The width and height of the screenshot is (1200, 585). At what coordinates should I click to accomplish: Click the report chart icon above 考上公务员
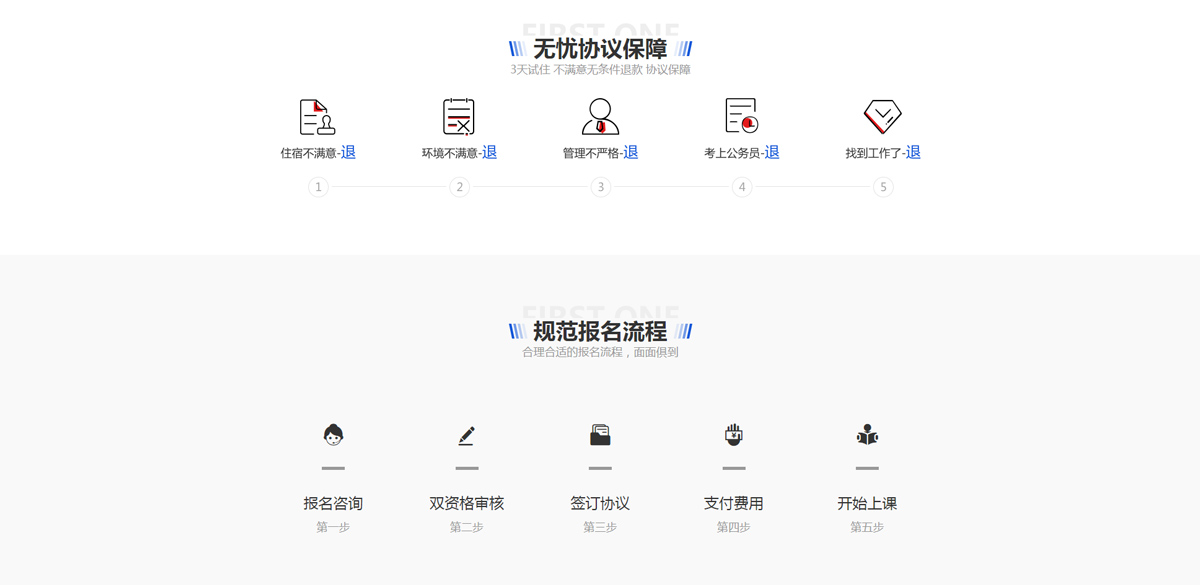tap(741, 116)
